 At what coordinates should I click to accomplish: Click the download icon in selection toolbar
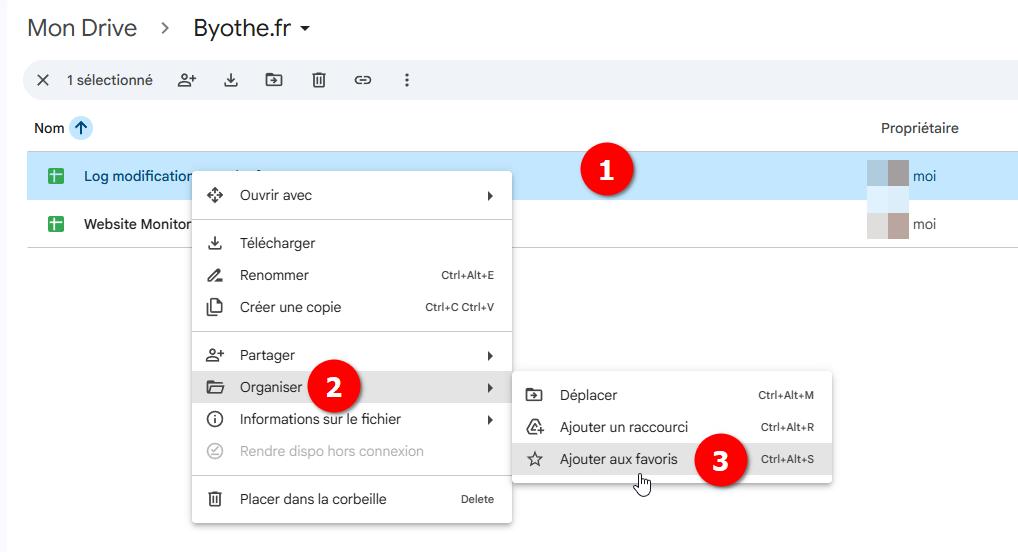coord(230,80)
